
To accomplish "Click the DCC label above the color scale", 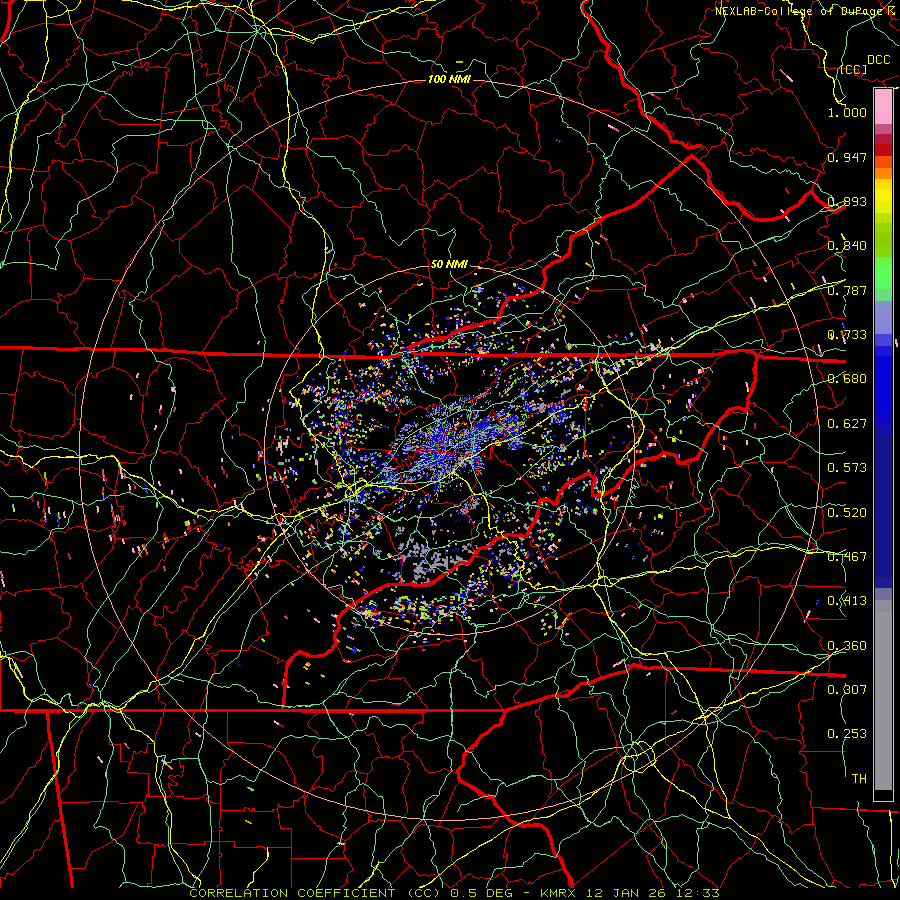I will pos(878,60).
